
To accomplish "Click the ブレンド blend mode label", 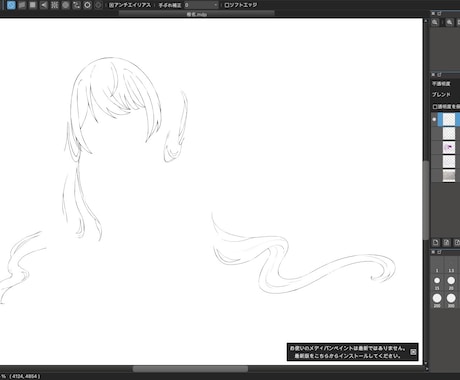I will 441,95.
